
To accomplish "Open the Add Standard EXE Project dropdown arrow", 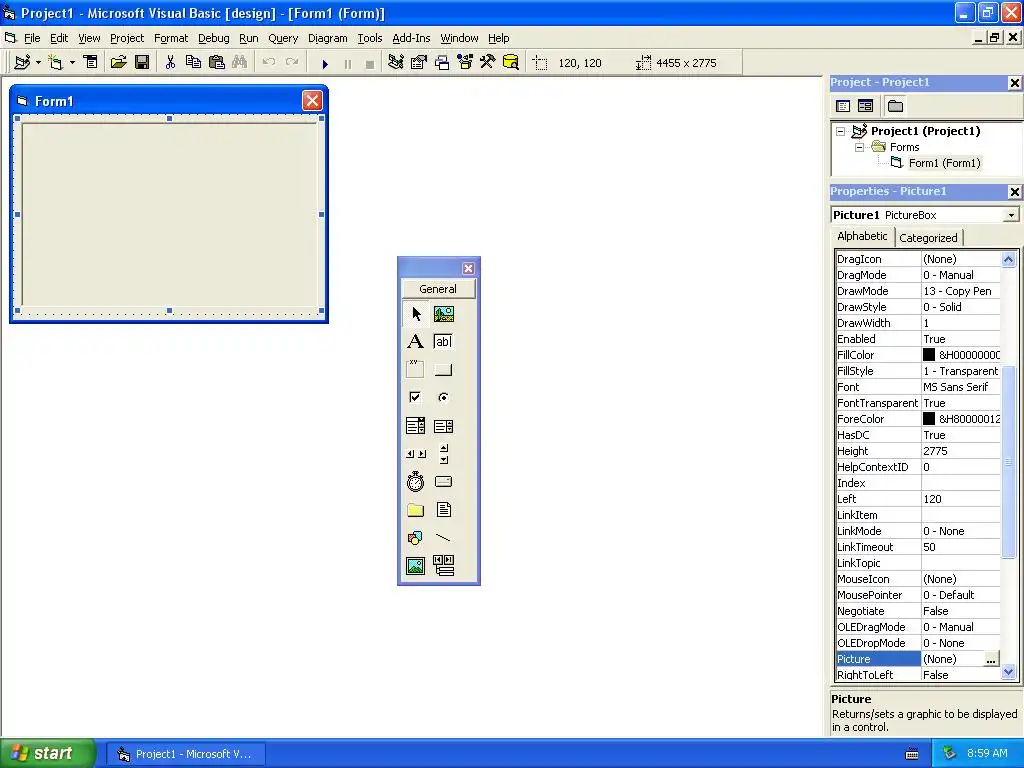I will pos(38,63).
